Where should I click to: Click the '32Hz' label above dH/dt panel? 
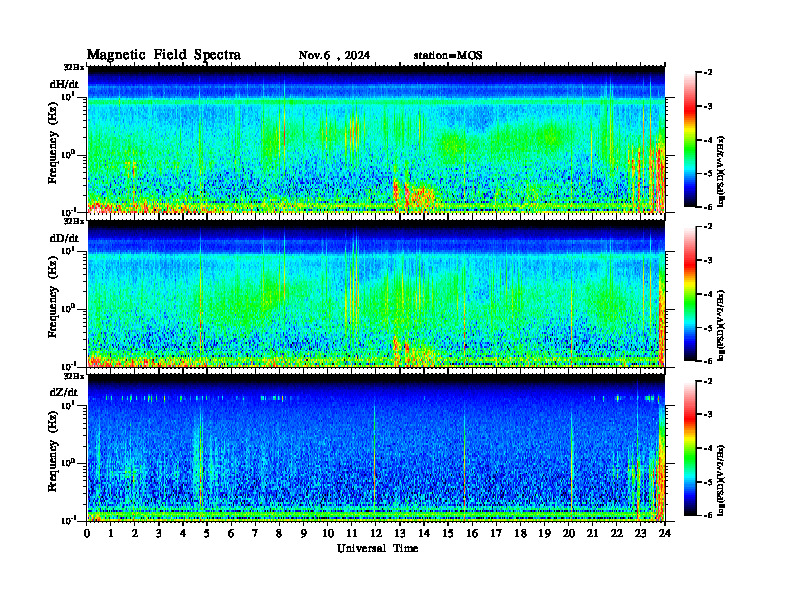coord(73,67)
